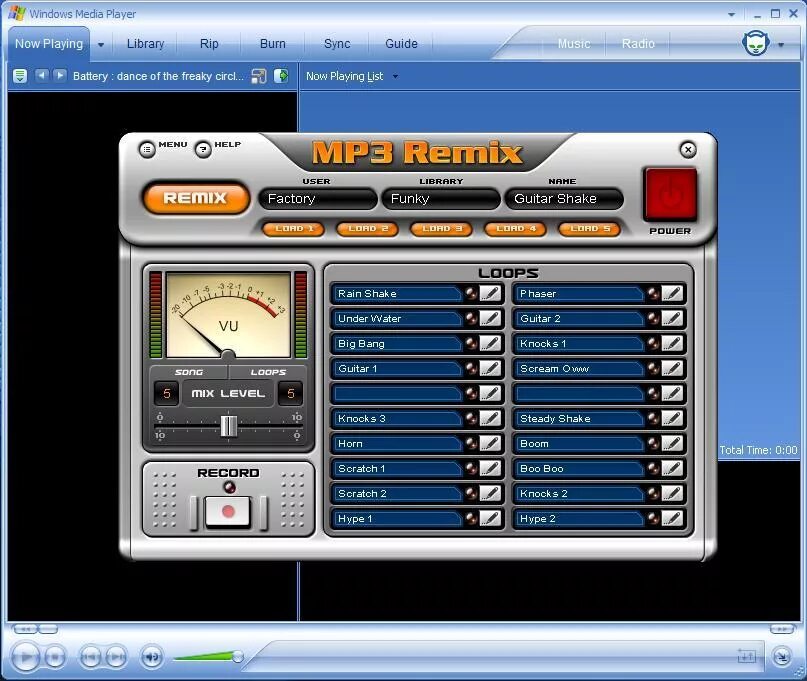Expand the Now Playing tab dropdown arrow

101,45
